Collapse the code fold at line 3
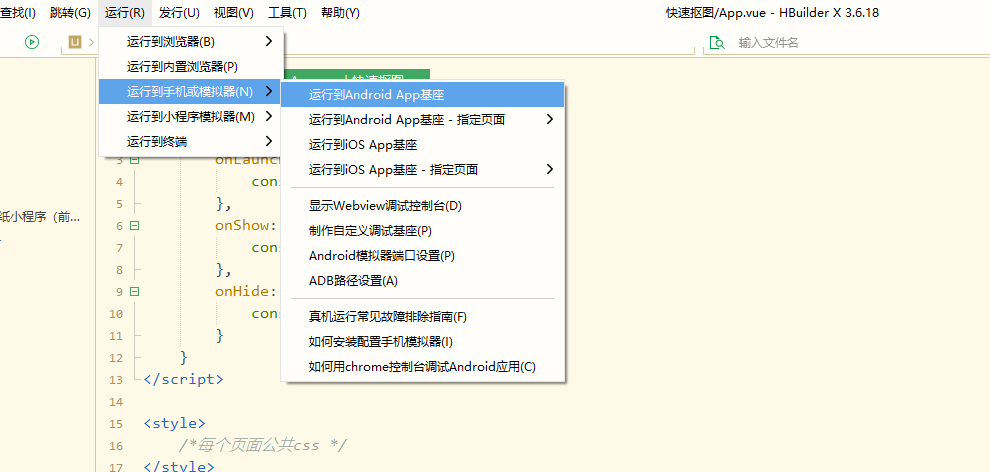 (134, 160)
